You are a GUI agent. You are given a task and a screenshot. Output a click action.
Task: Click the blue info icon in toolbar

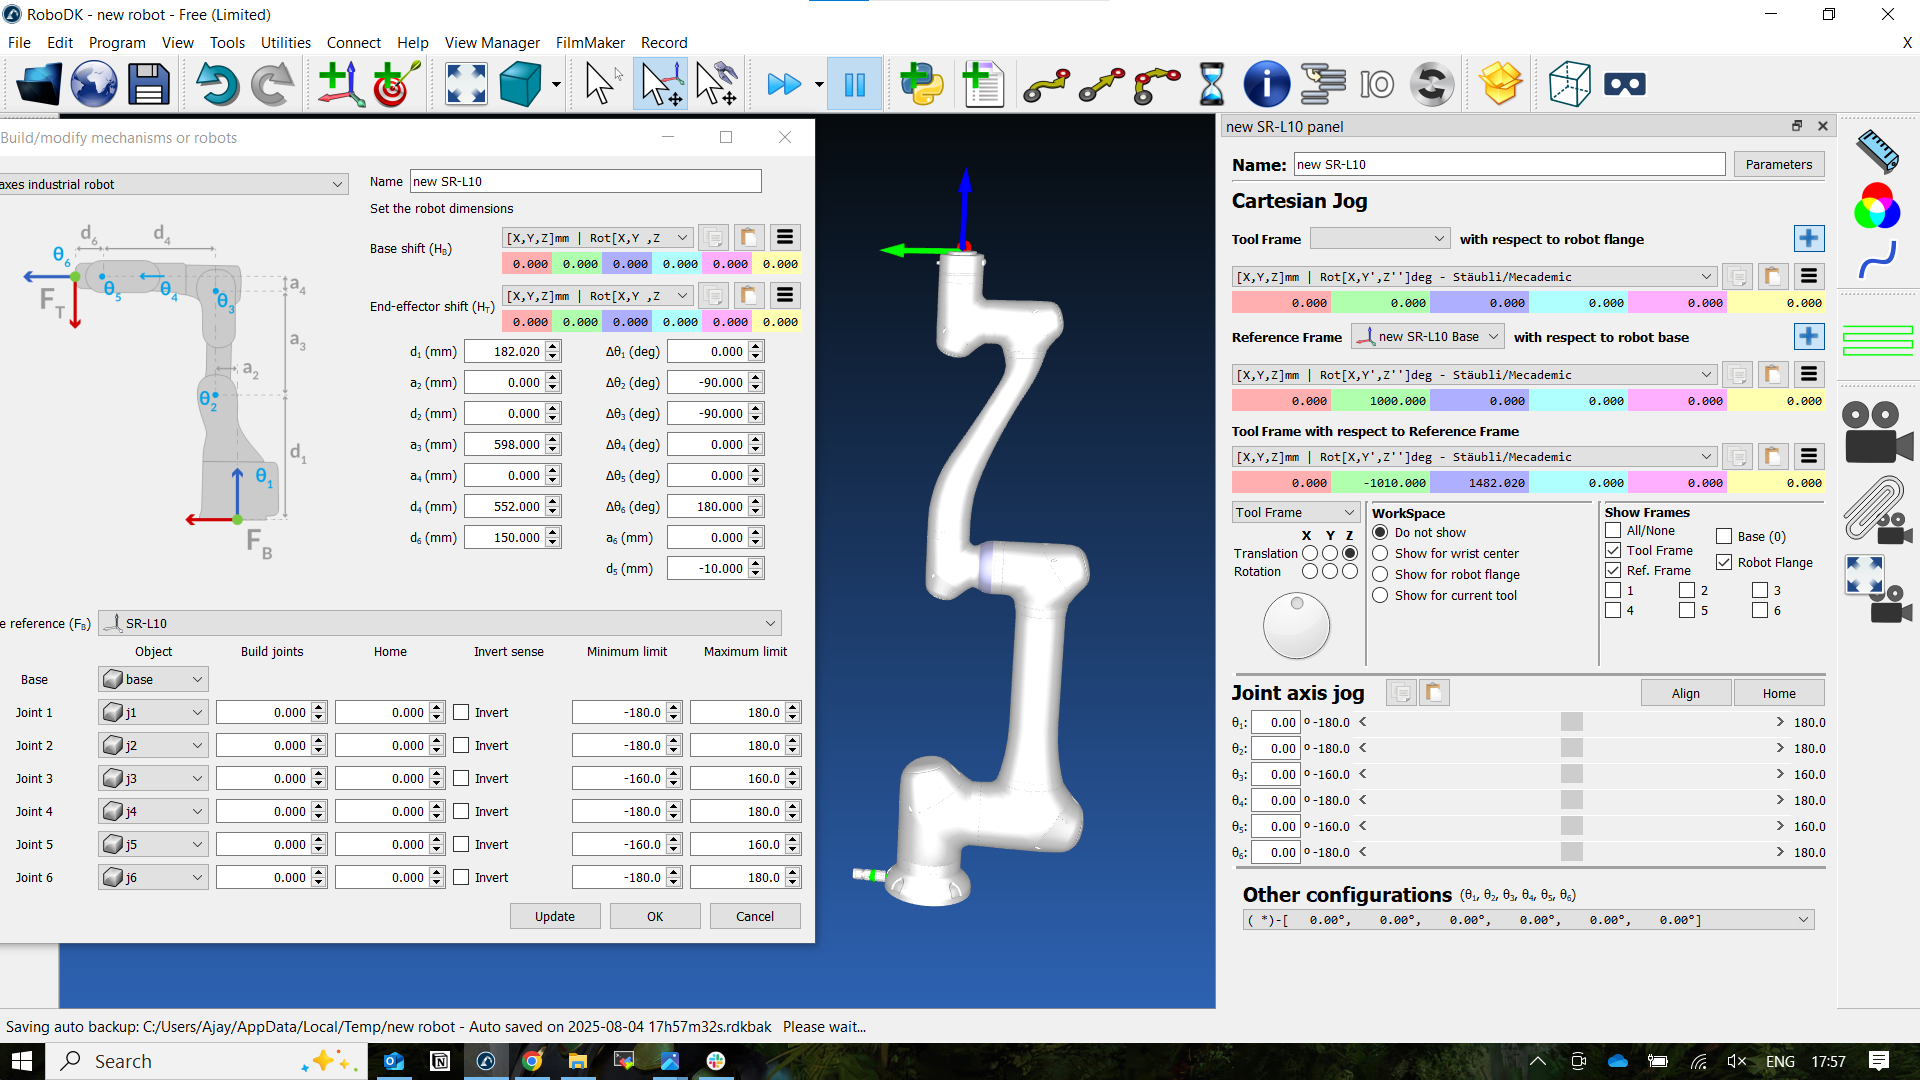tap(1266, 84)
